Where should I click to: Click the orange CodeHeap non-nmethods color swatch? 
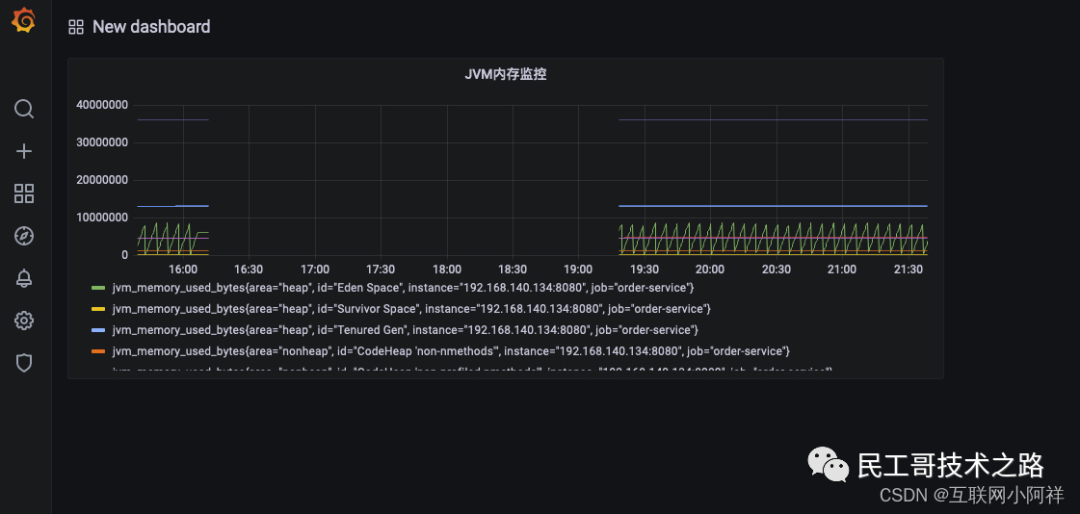pos(98,352)
